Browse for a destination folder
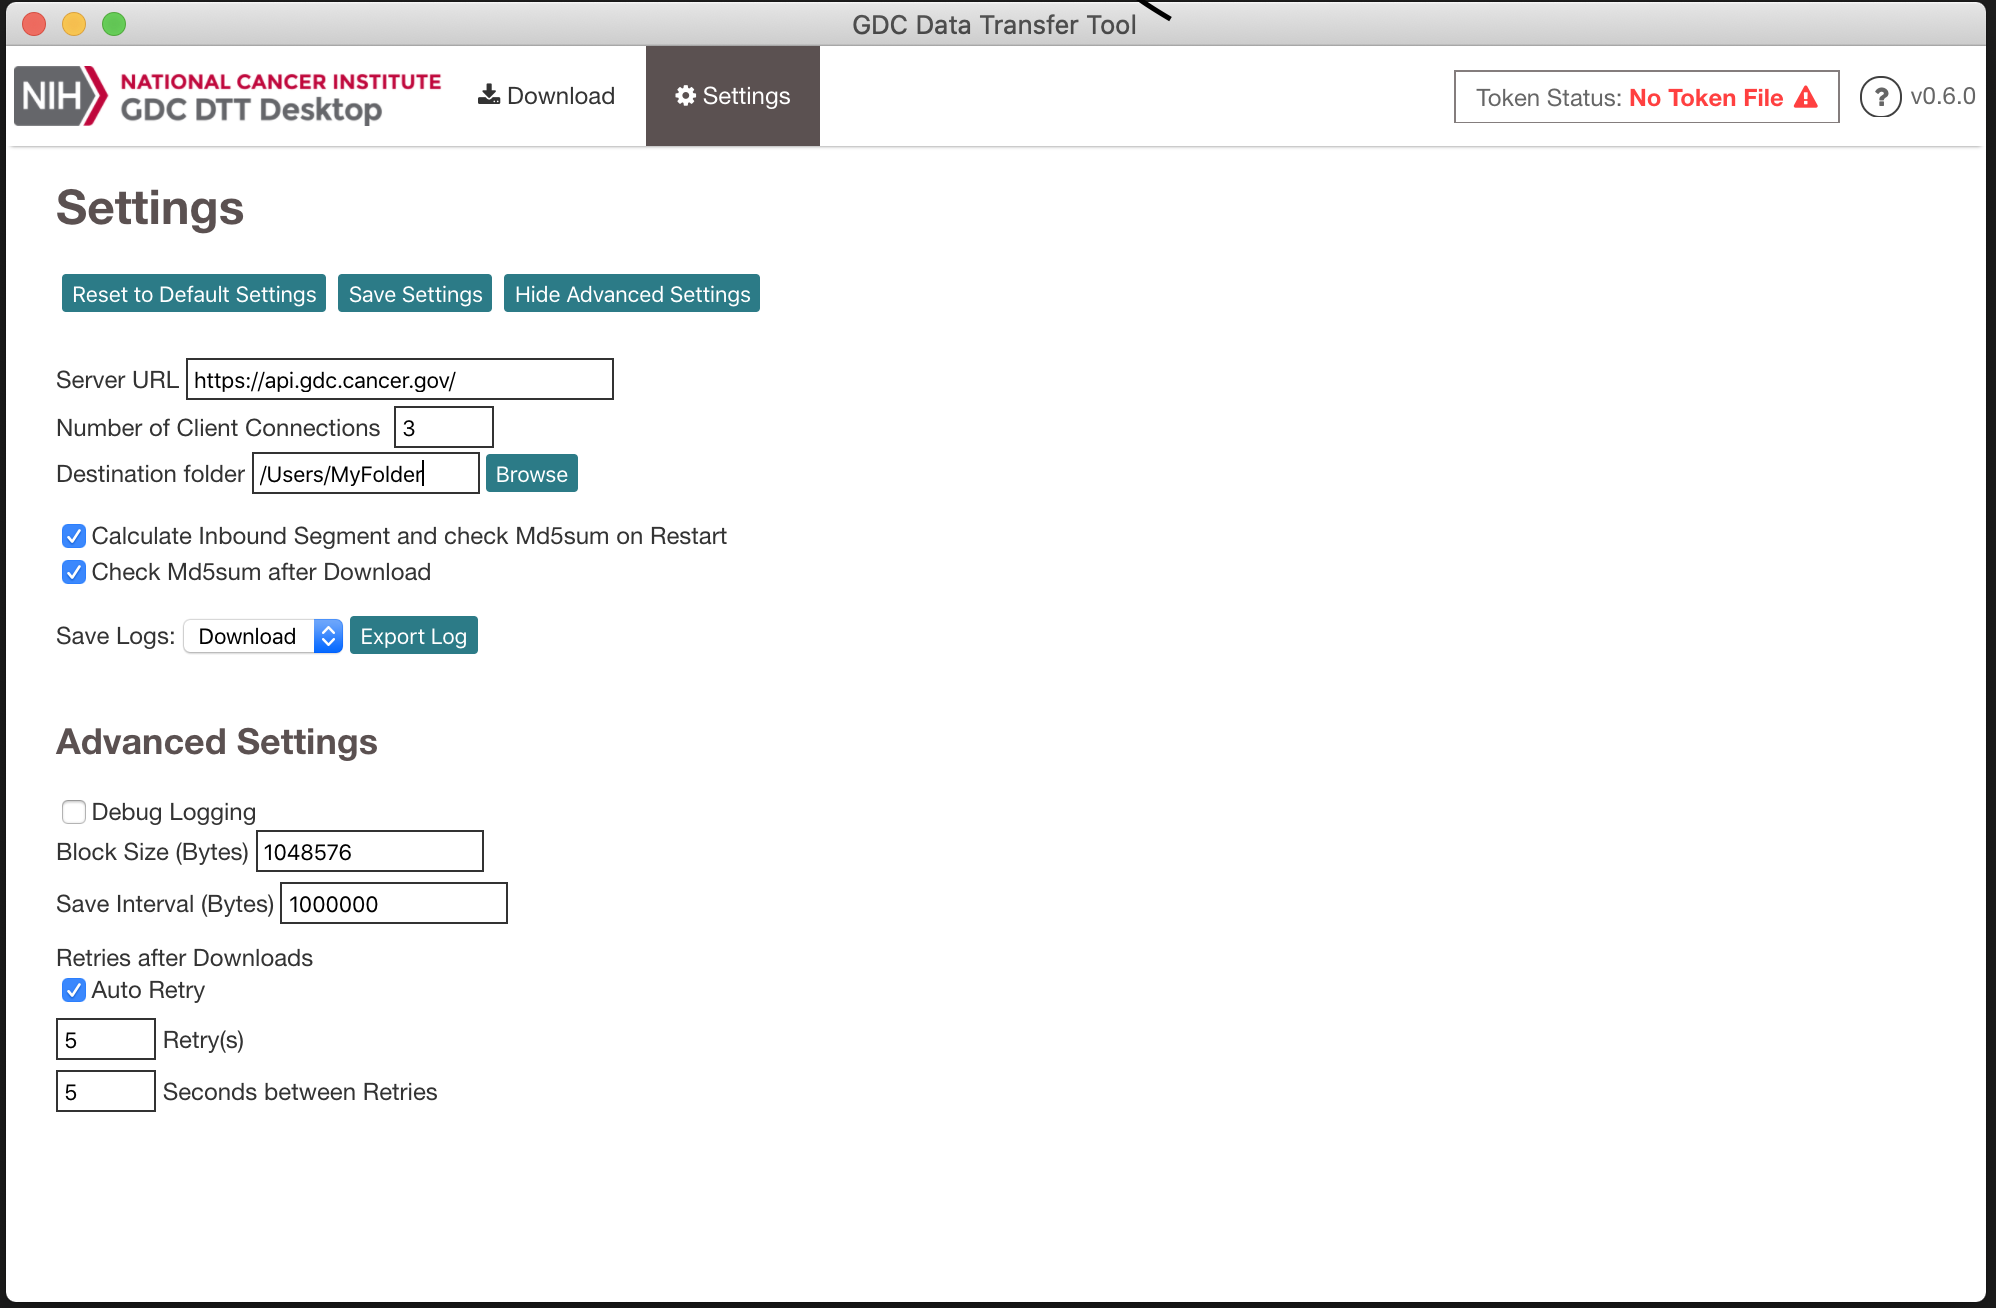 click(531, 474)
